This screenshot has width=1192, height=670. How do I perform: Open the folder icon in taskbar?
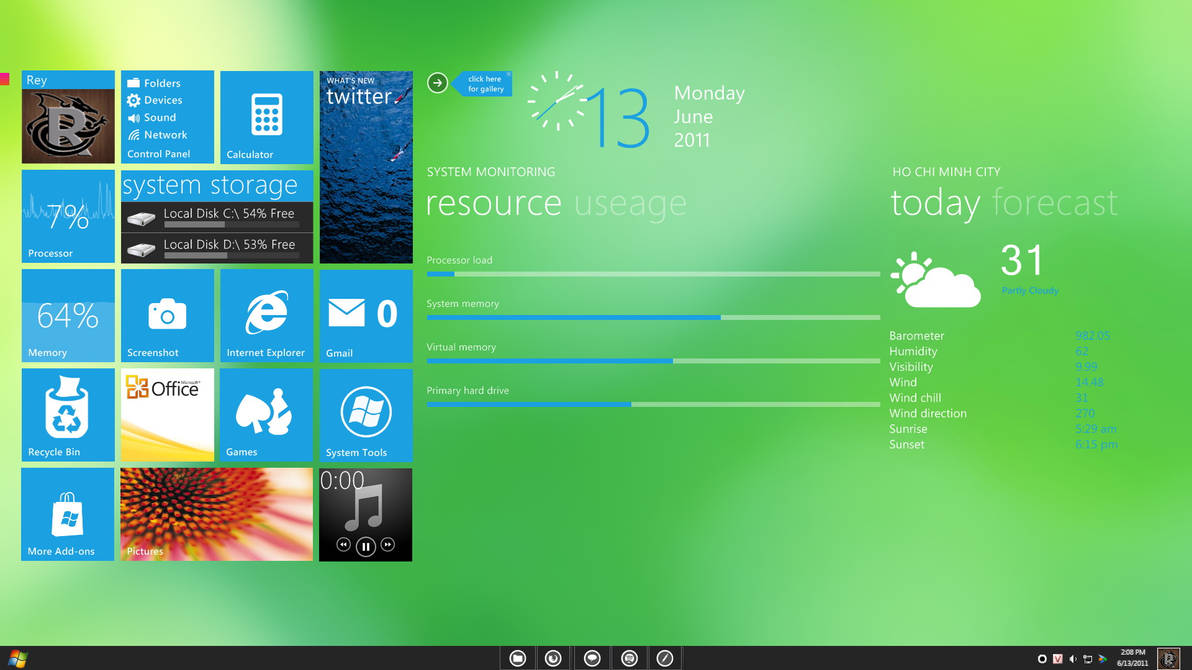click(x=518, y=659)
